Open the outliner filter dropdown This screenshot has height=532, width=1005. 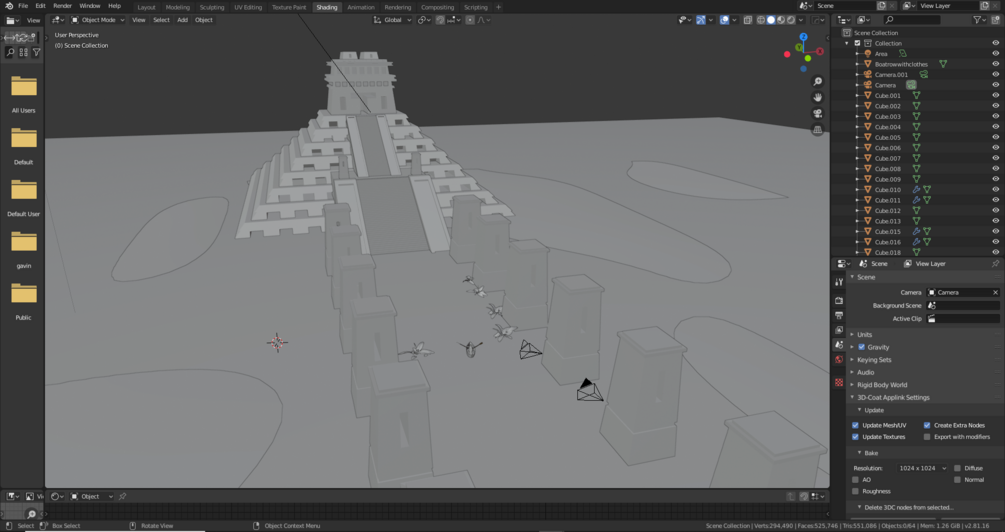pyautogui.click(x=979, y=20)
